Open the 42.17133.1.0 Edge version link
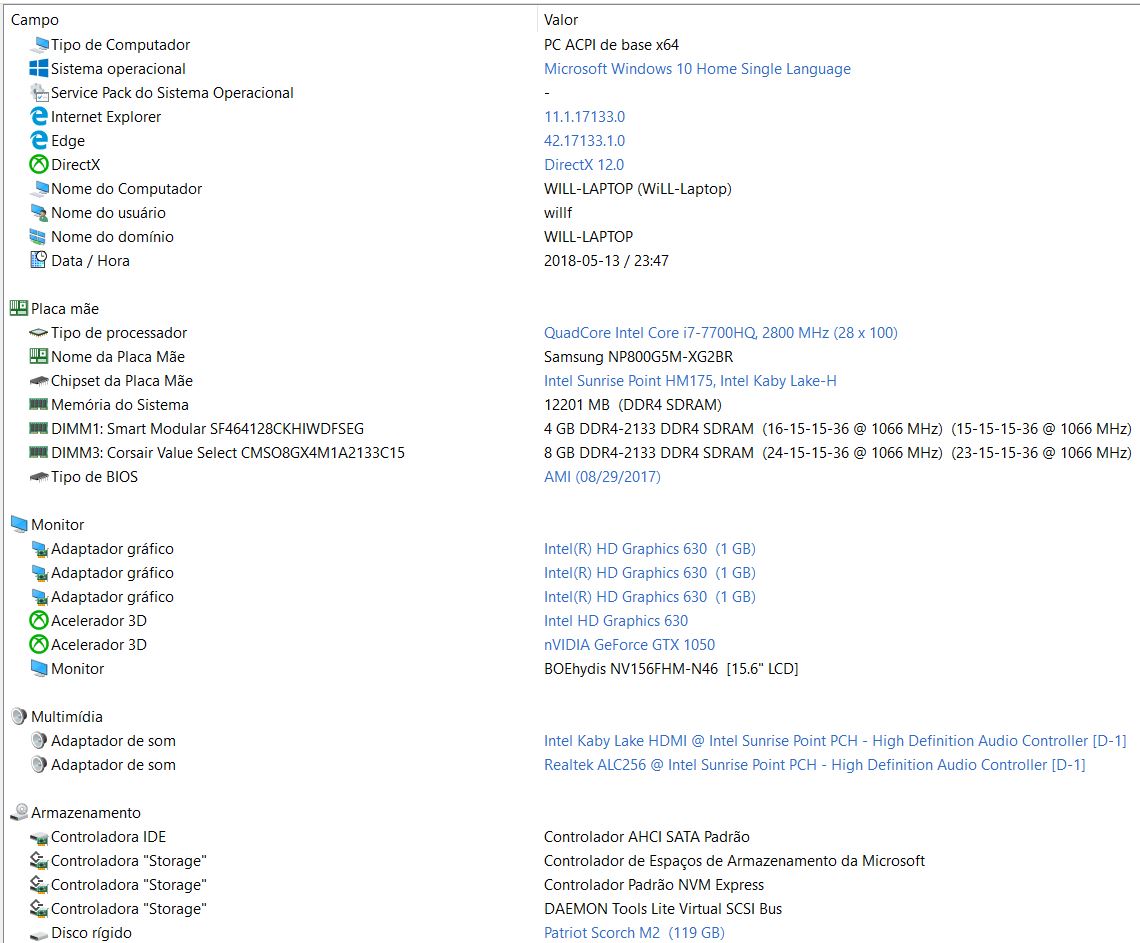This screenshot has width=1140, height=943. [x=585, y=140]
